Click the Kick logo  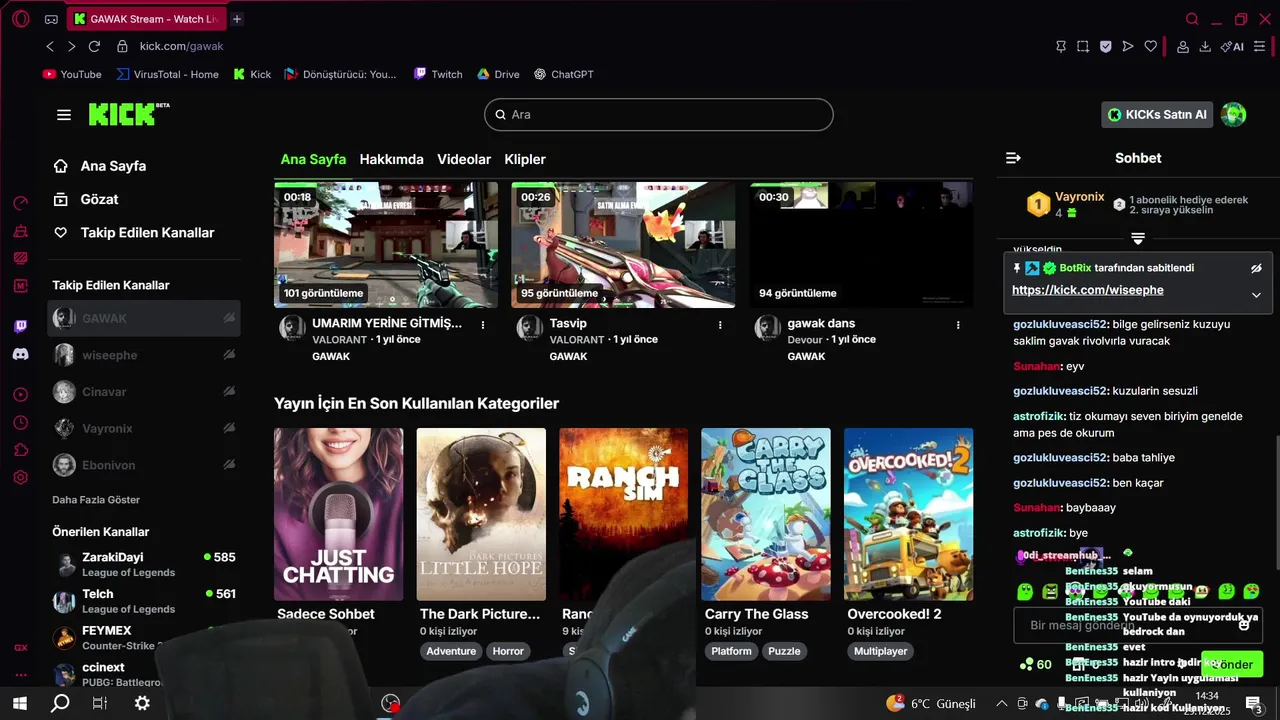point(128,114)
